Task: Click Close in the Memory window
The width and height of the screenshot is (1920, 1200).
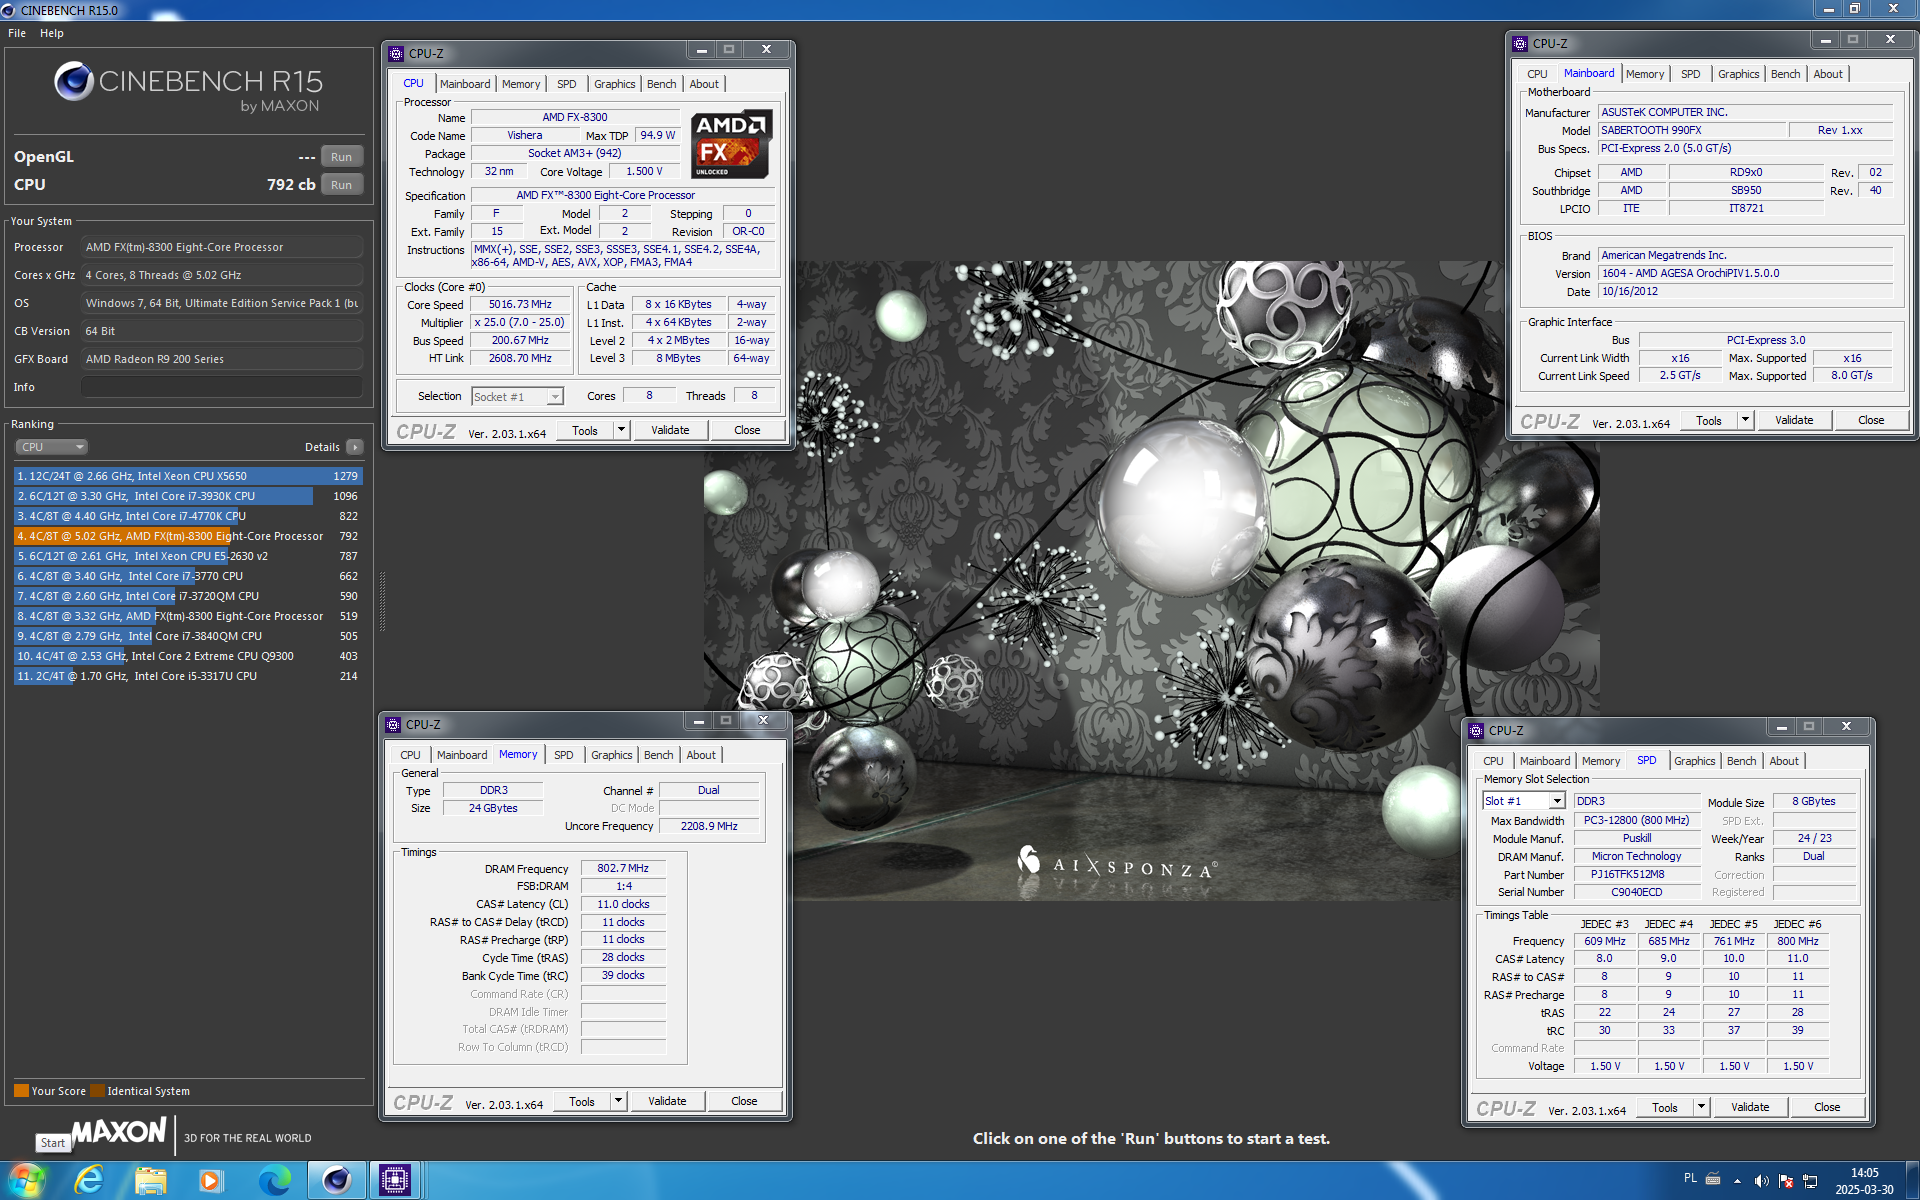Action: coord(744,1102)
